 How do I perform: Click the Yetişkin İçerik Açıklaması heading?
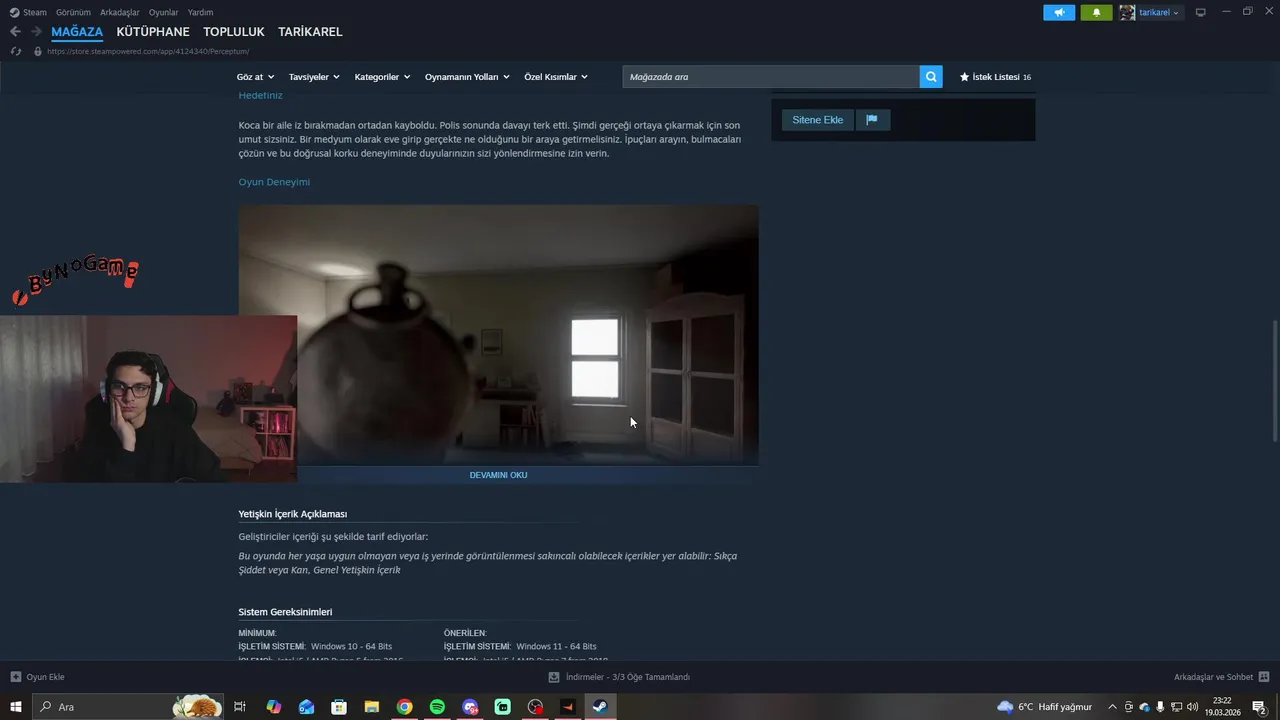(x=292, y=514)
